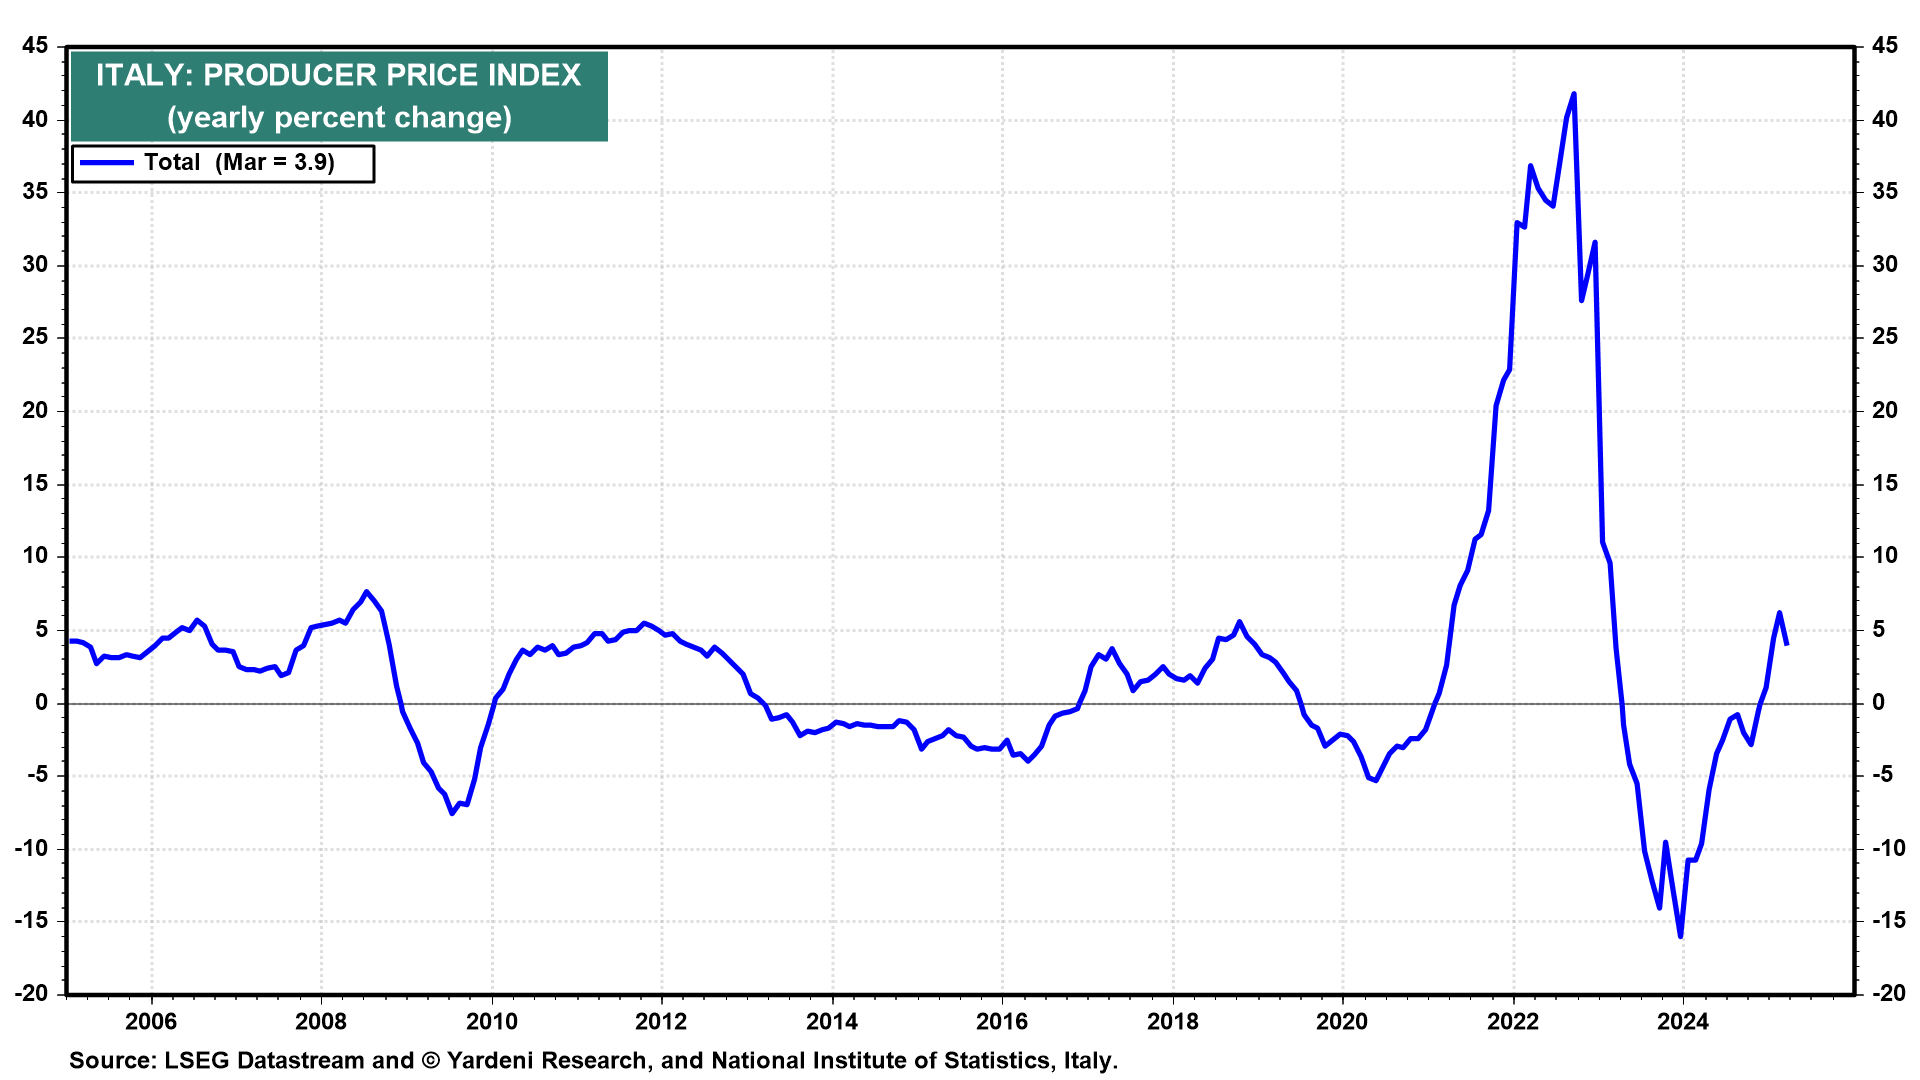Click the 2018 x-axis label
The image size is (1920, 1080).
1172,1021
